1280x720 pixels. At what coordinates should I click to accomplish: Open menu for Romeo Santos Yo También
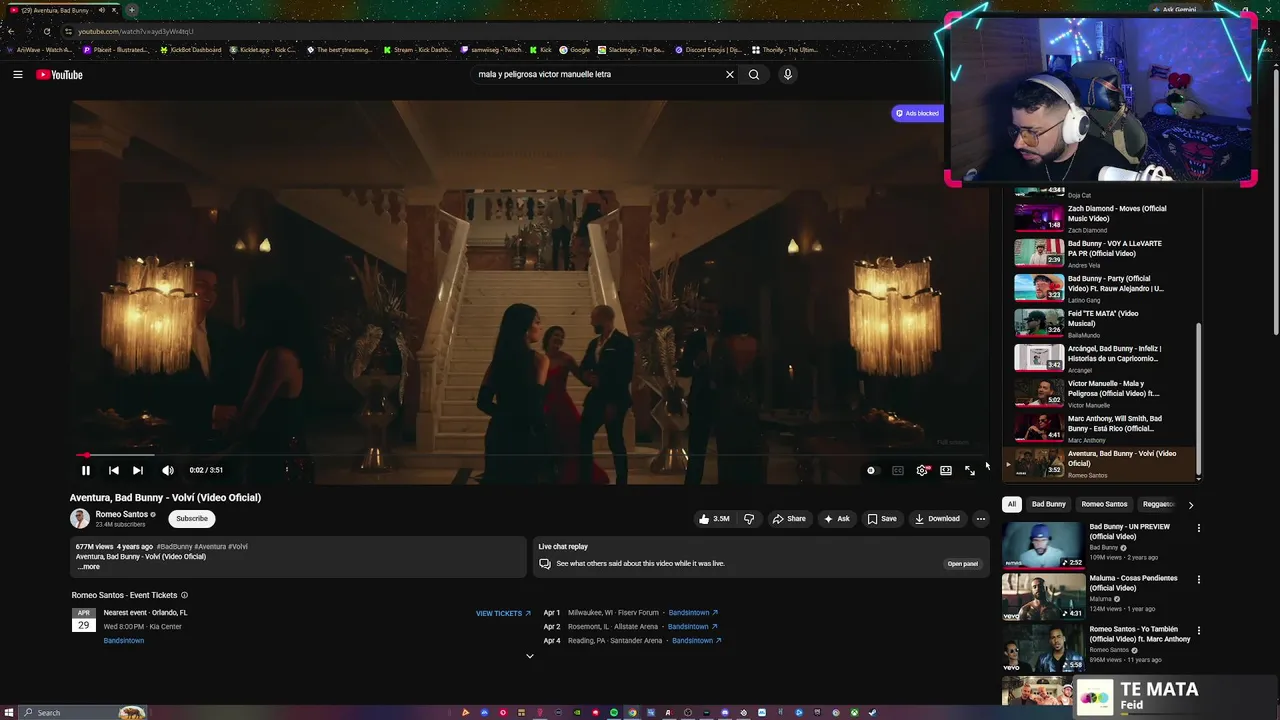click(1199, 631)
